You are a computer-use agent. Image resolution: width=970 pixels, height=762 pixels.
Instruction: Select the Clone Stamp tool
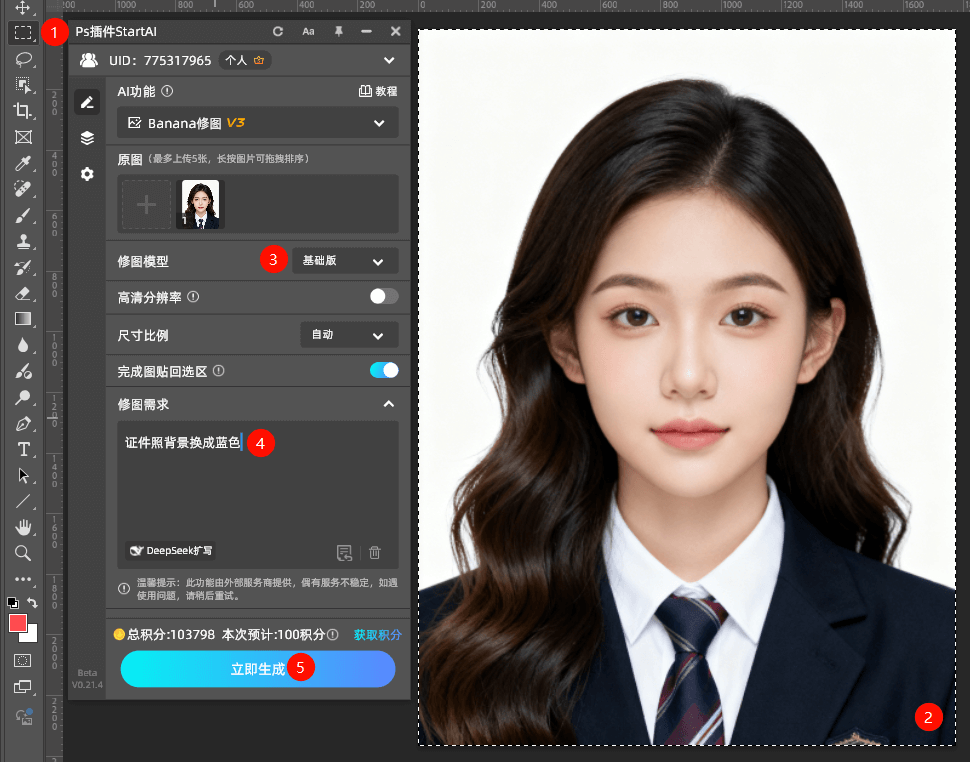pyautogui.click(x=22, y=241)
